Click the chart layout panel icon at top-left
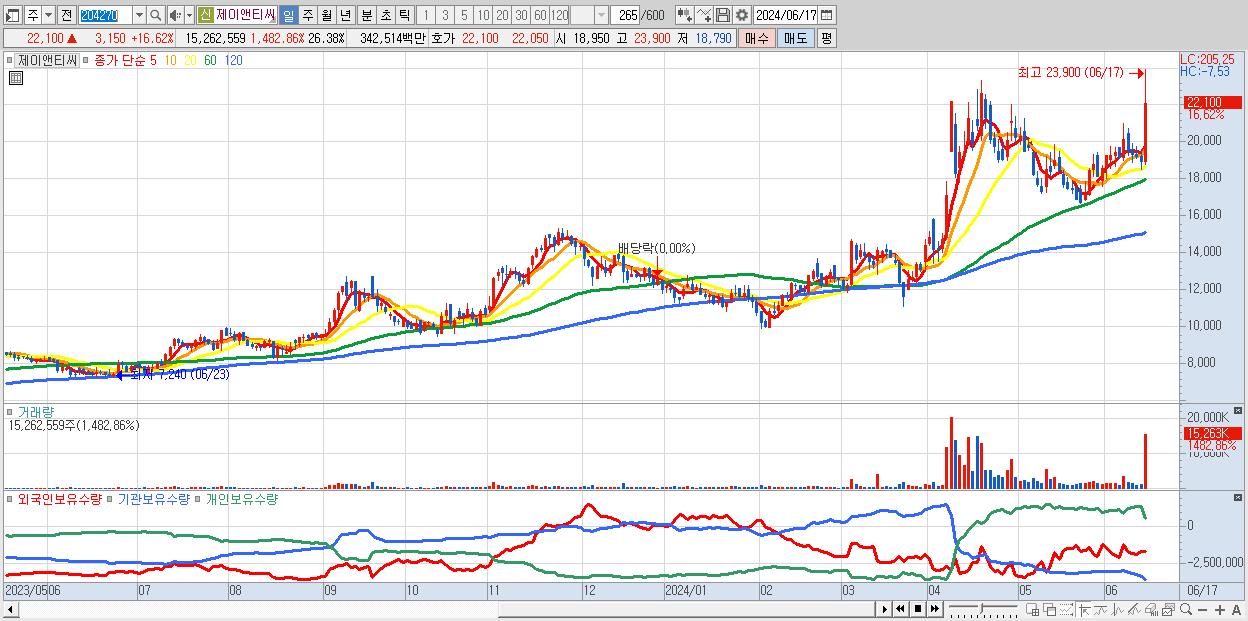This screenshot has height=621, width=1248. point(13,16)
